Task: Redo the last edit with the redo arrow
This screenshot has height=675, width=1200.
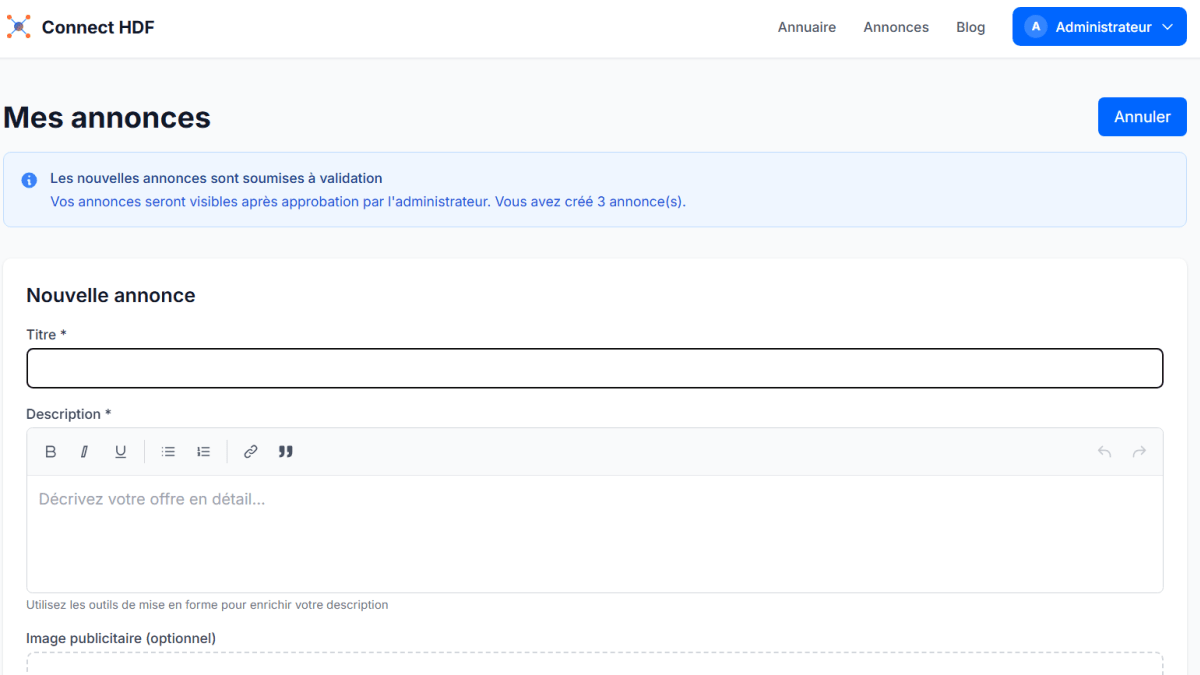Action: tap(1139, 451)
